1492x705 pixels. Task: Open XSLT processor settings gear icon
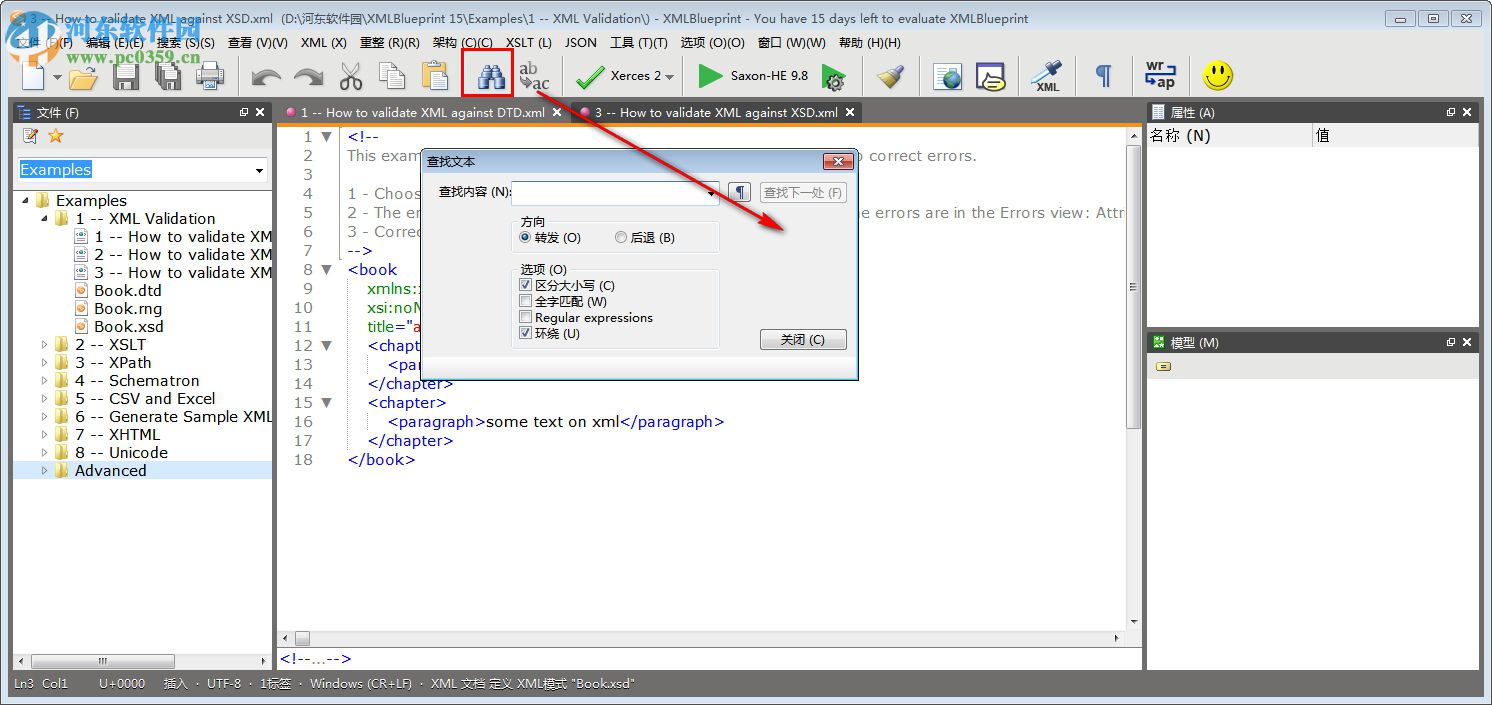835,77
